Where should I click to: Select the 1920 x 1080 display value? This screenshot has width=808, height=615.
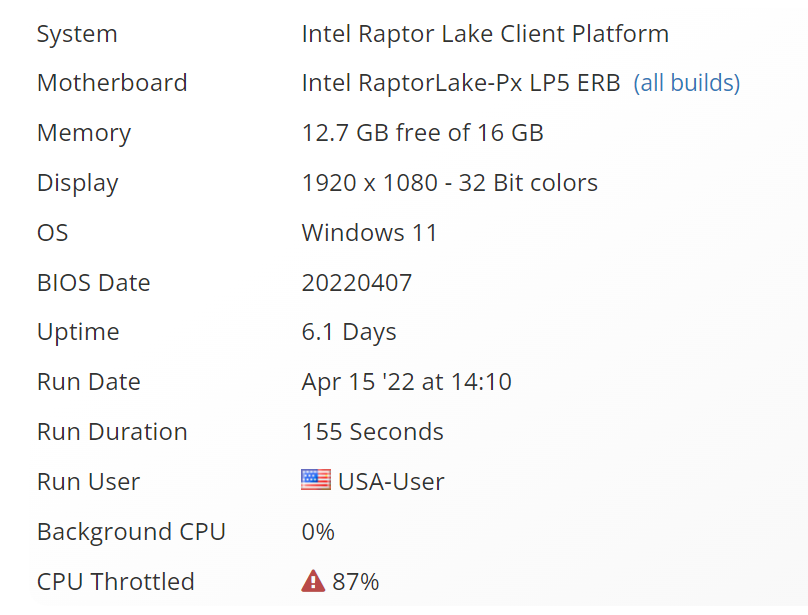coord(449,183)
